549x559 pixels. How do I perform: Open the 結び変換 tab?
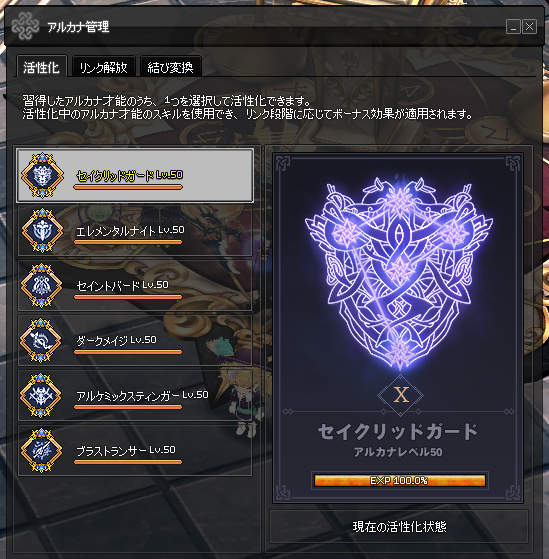170,67
